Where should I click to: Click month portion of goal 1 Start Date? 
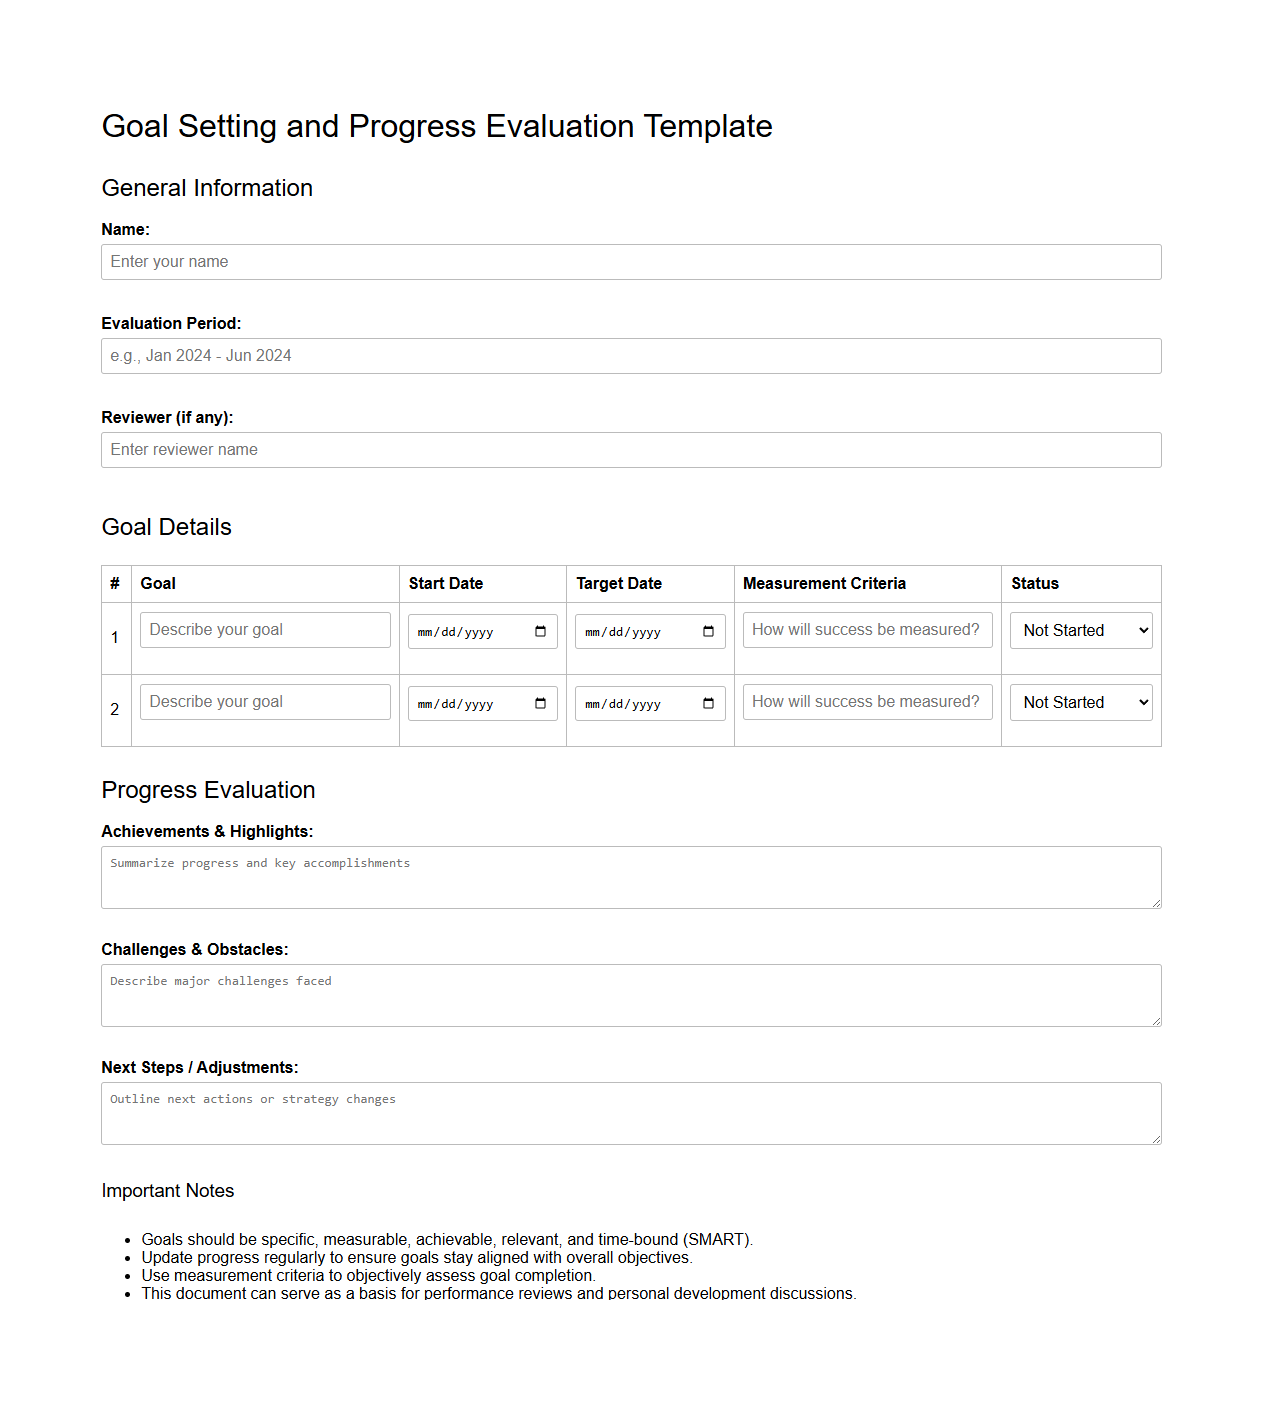(425, 632)
